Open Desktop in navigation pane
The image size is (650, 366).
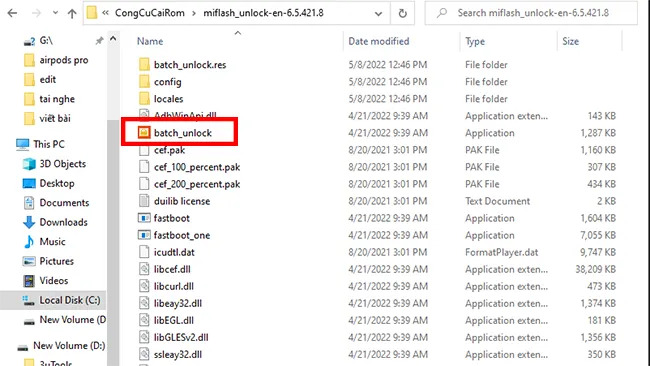point(57,183)
